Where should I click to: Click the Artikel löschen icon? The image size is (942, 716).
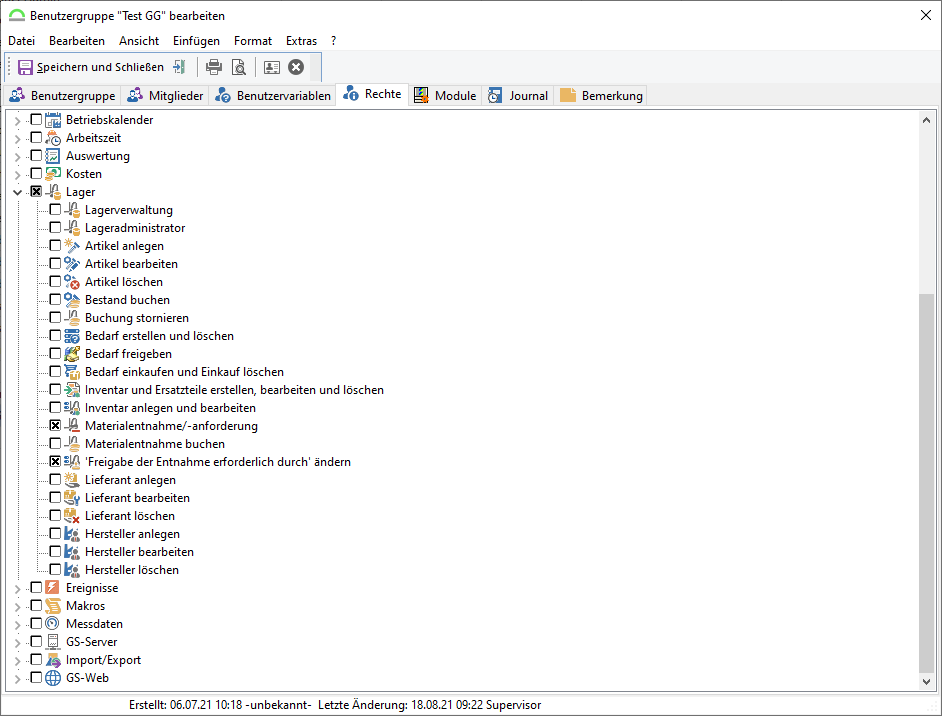[x=72, y=282]
